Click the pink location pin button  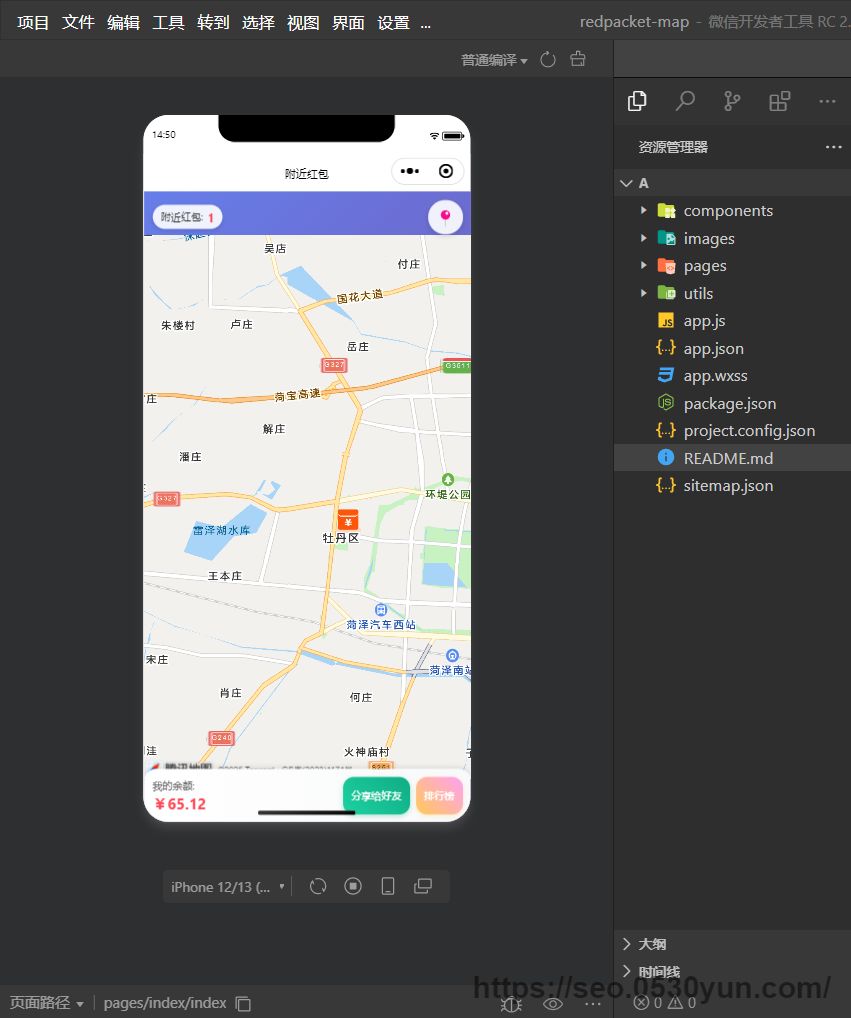tap(445, 217)
